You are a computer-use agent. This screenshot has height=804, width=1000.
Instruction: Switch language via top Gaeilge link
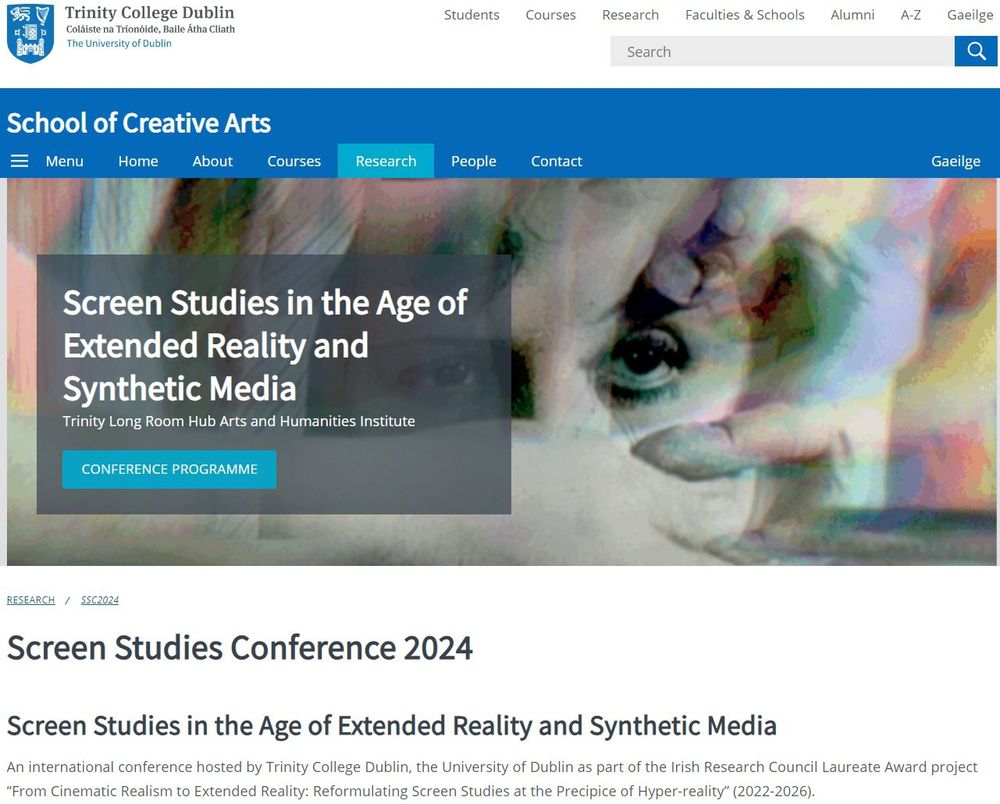pos(969,15)
